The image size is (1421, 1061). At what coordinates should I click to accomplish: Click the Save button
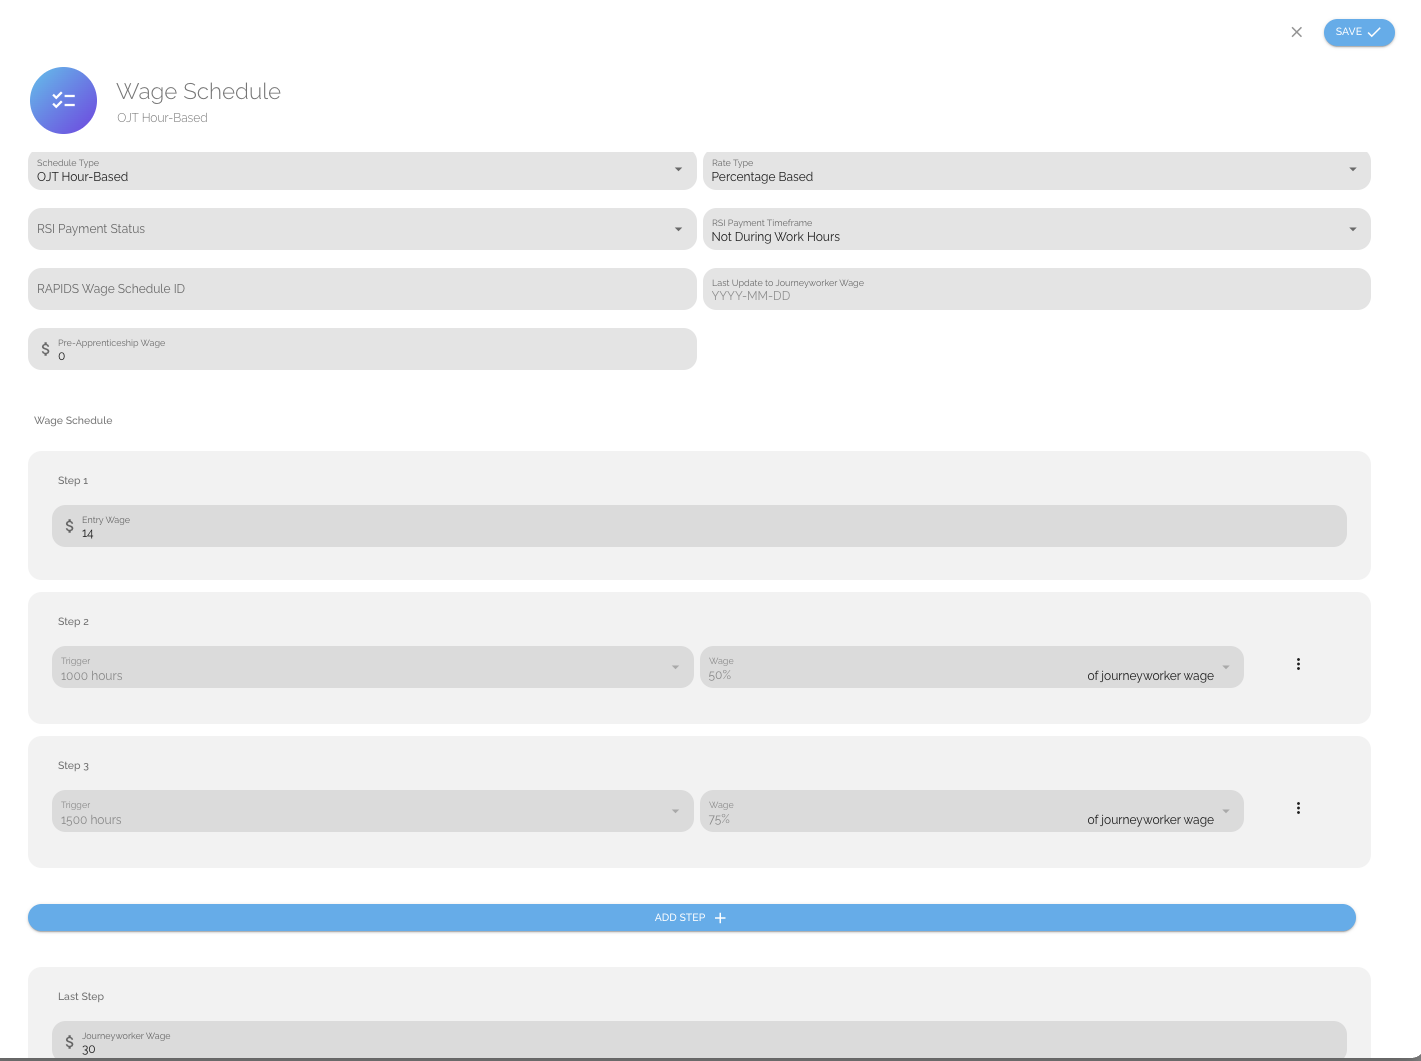click(1358, 32)
